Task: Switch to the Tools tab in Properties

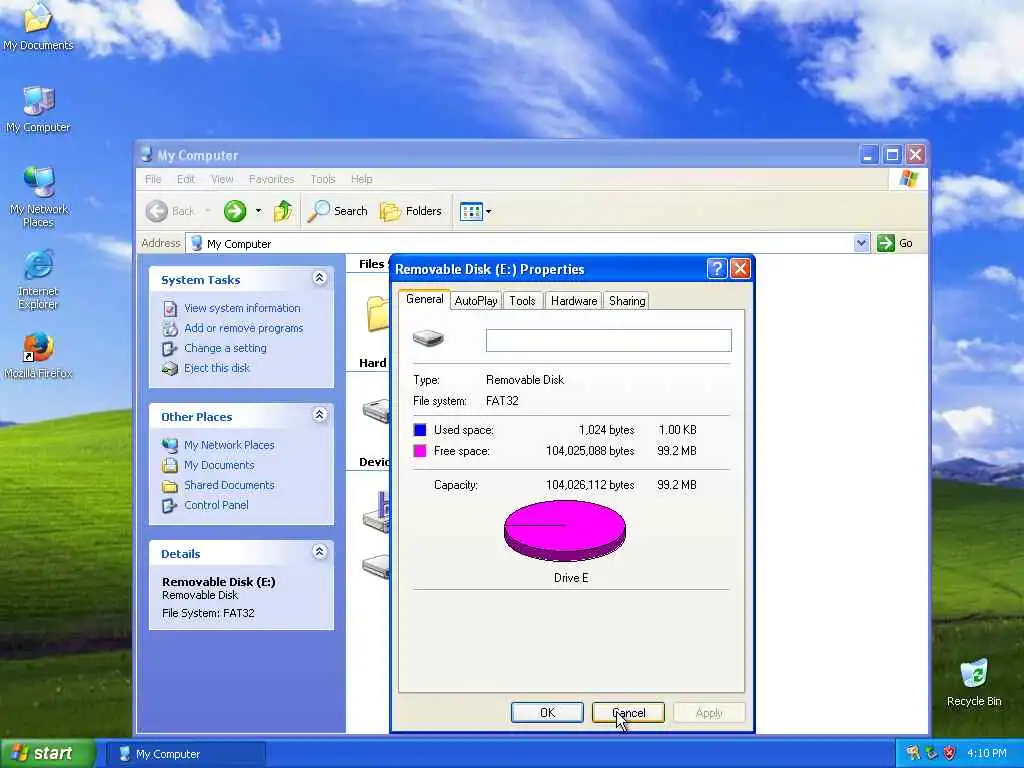Action: pos(522,300)
